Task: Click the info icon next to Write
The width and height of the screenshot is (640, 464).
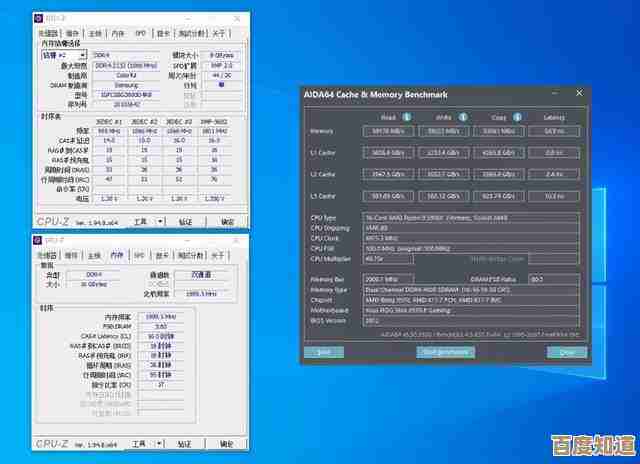Action: (x=462, y=117)
